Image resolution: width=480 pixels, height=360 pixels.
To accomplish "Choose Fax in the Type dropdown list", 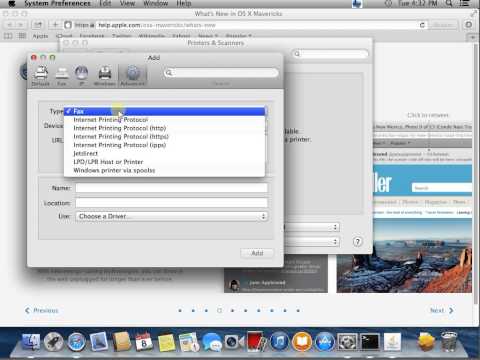I will point(165,111).
